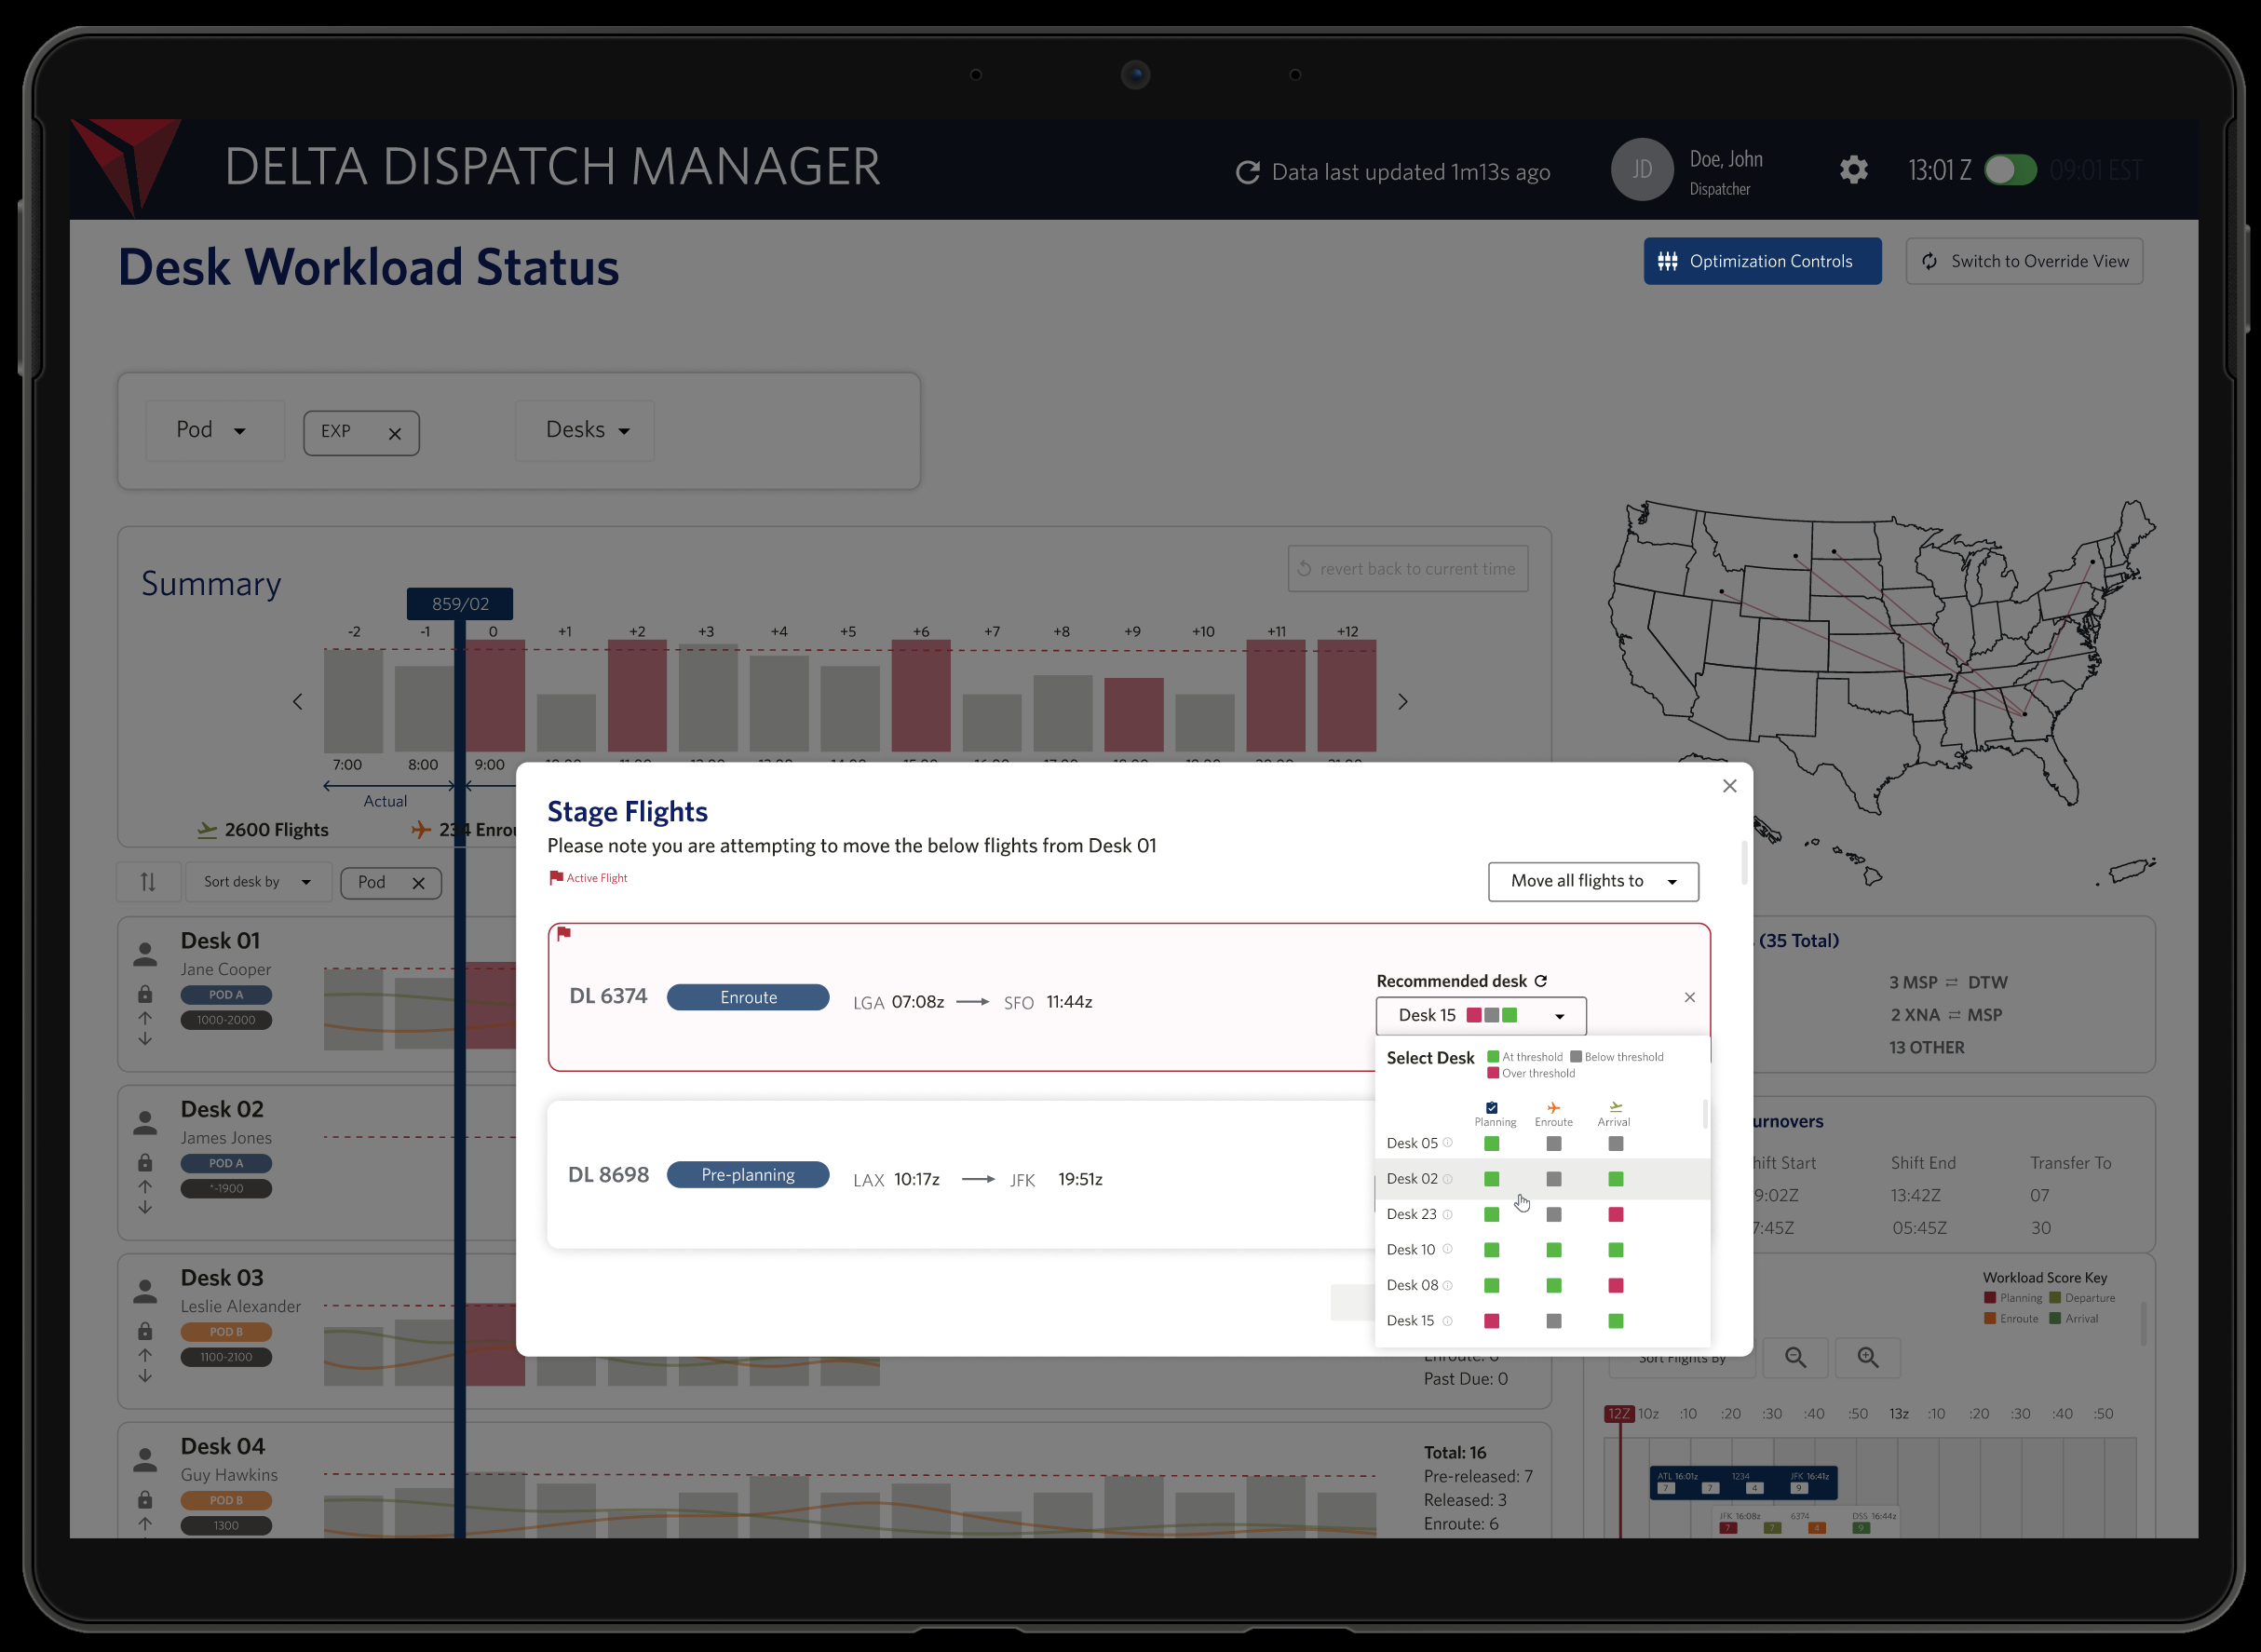
Task: Click the JD user avatar
Action: 1641,170
